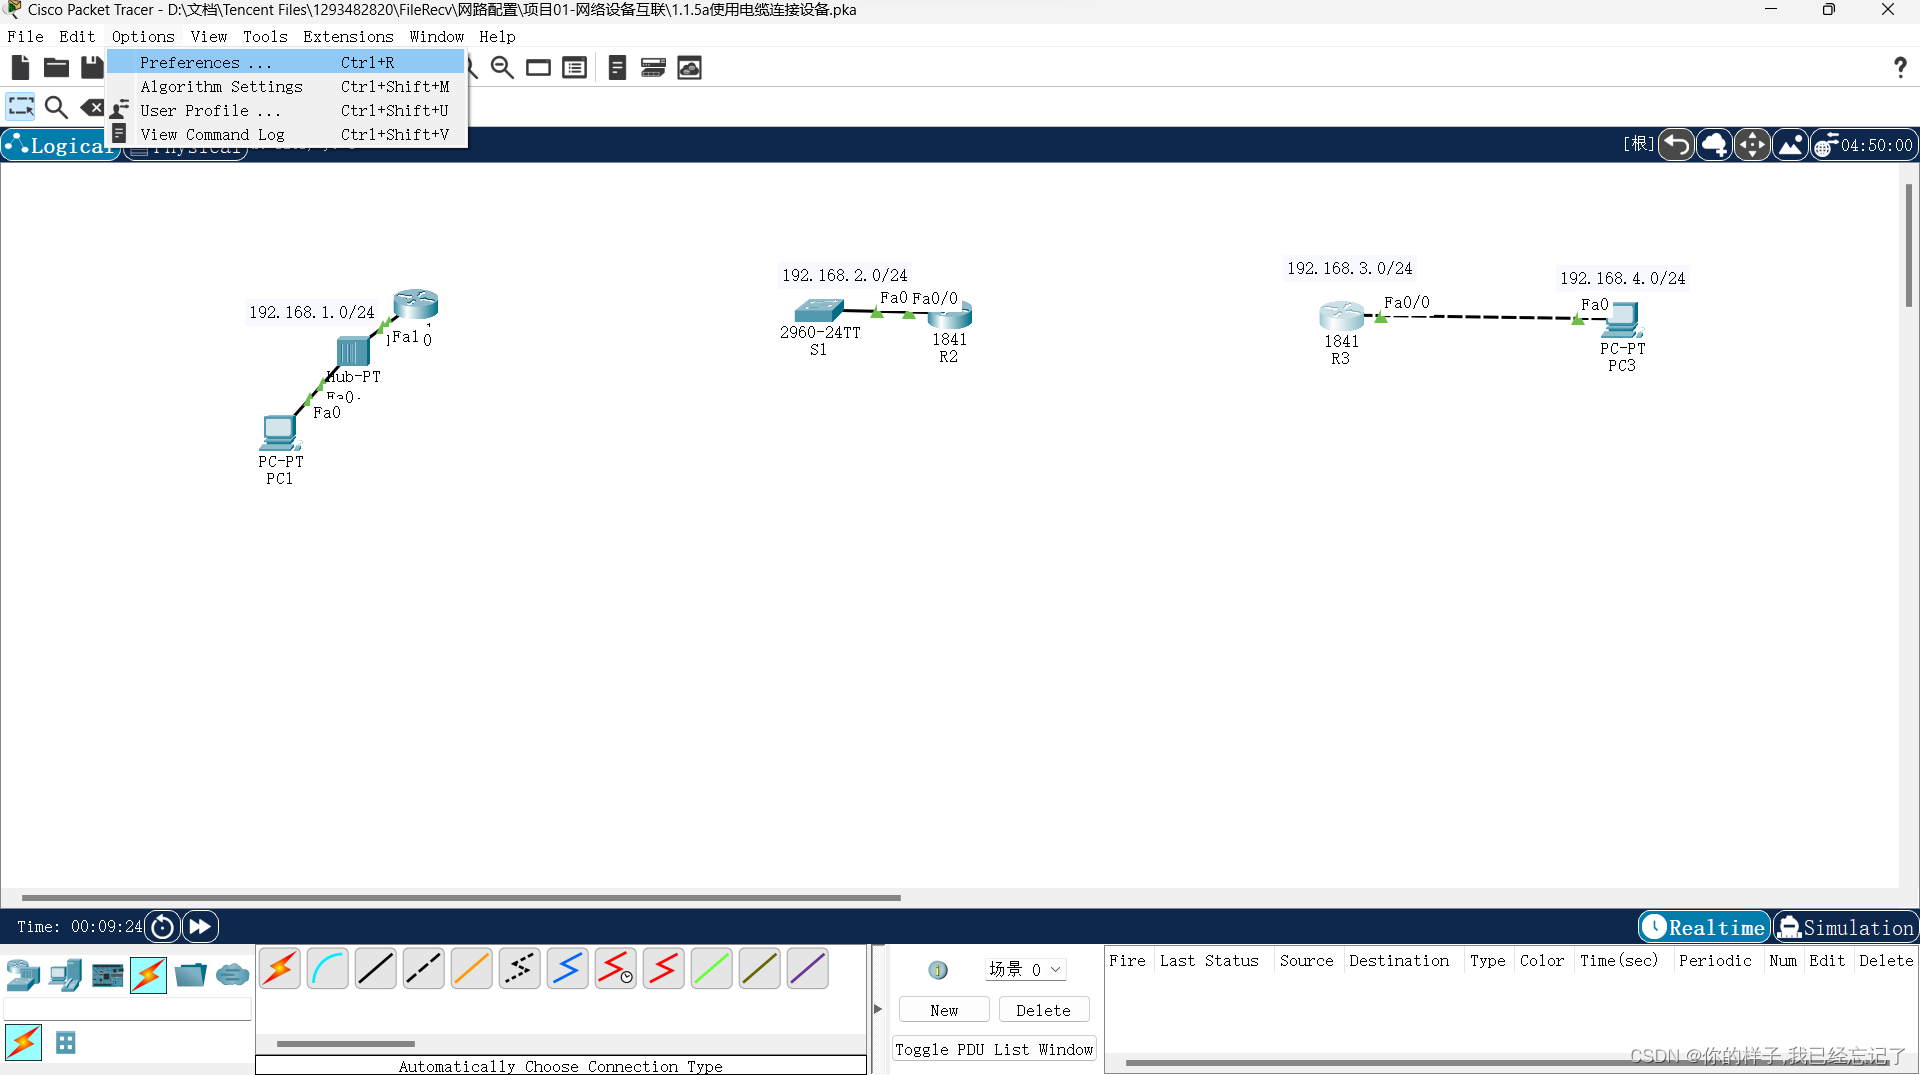The height and width of the screenshot is (1075, 1920).
Task: Select the Delete tool in toolbar
Action: click(x=92, y=107)
